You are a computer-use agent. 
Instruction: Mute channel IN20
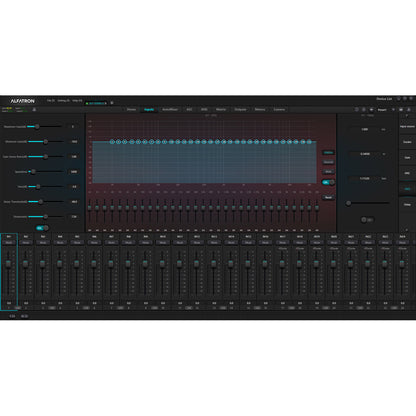334,243
